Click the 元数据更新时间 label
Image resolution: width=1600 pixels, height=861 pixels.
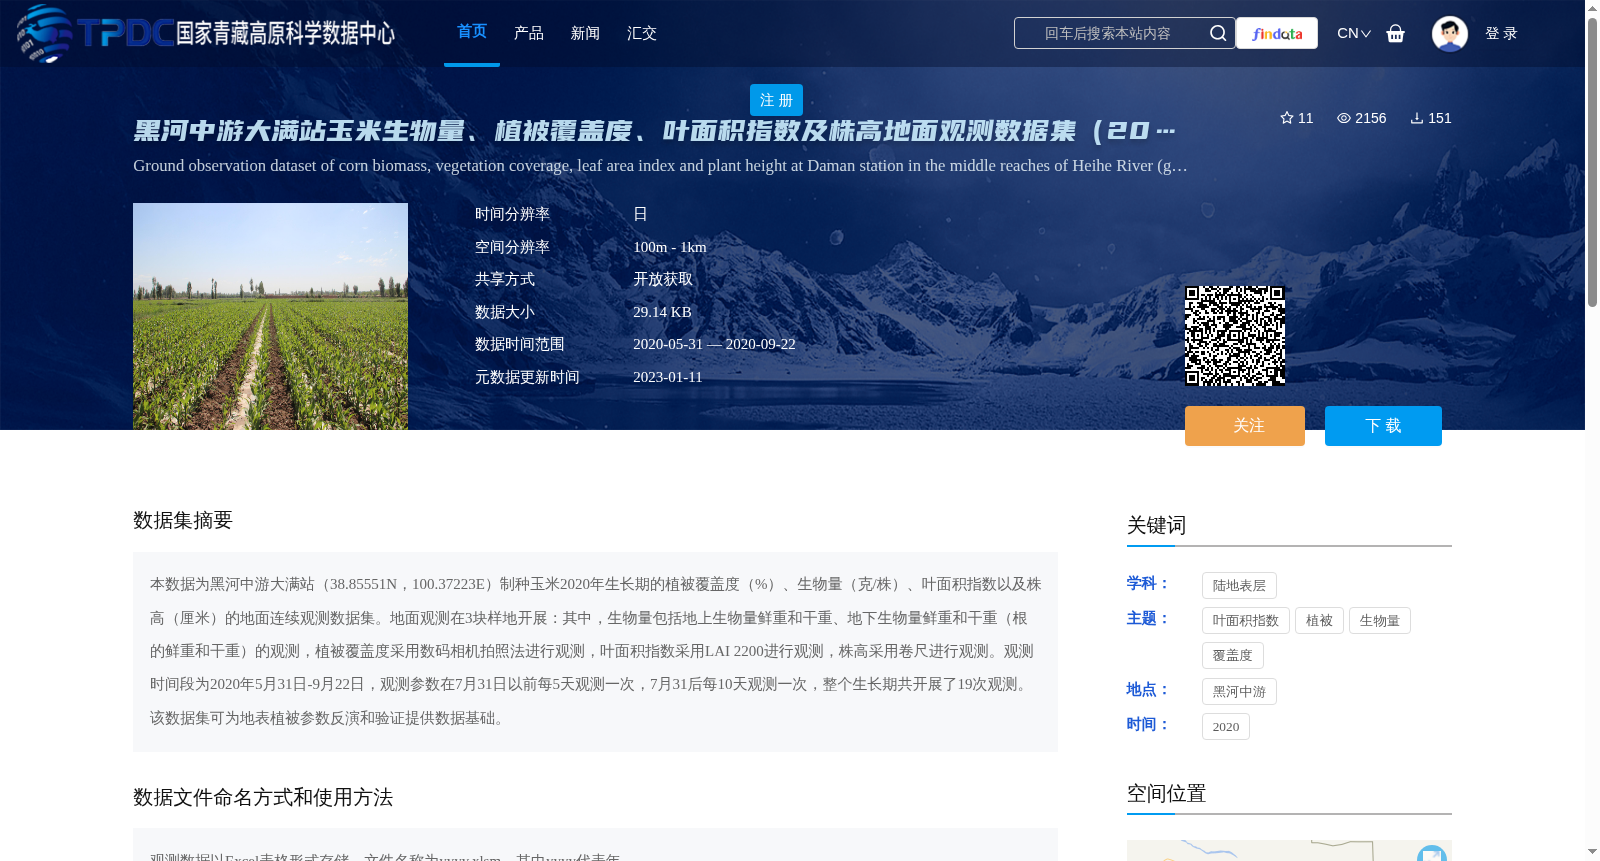coord(527,377)
